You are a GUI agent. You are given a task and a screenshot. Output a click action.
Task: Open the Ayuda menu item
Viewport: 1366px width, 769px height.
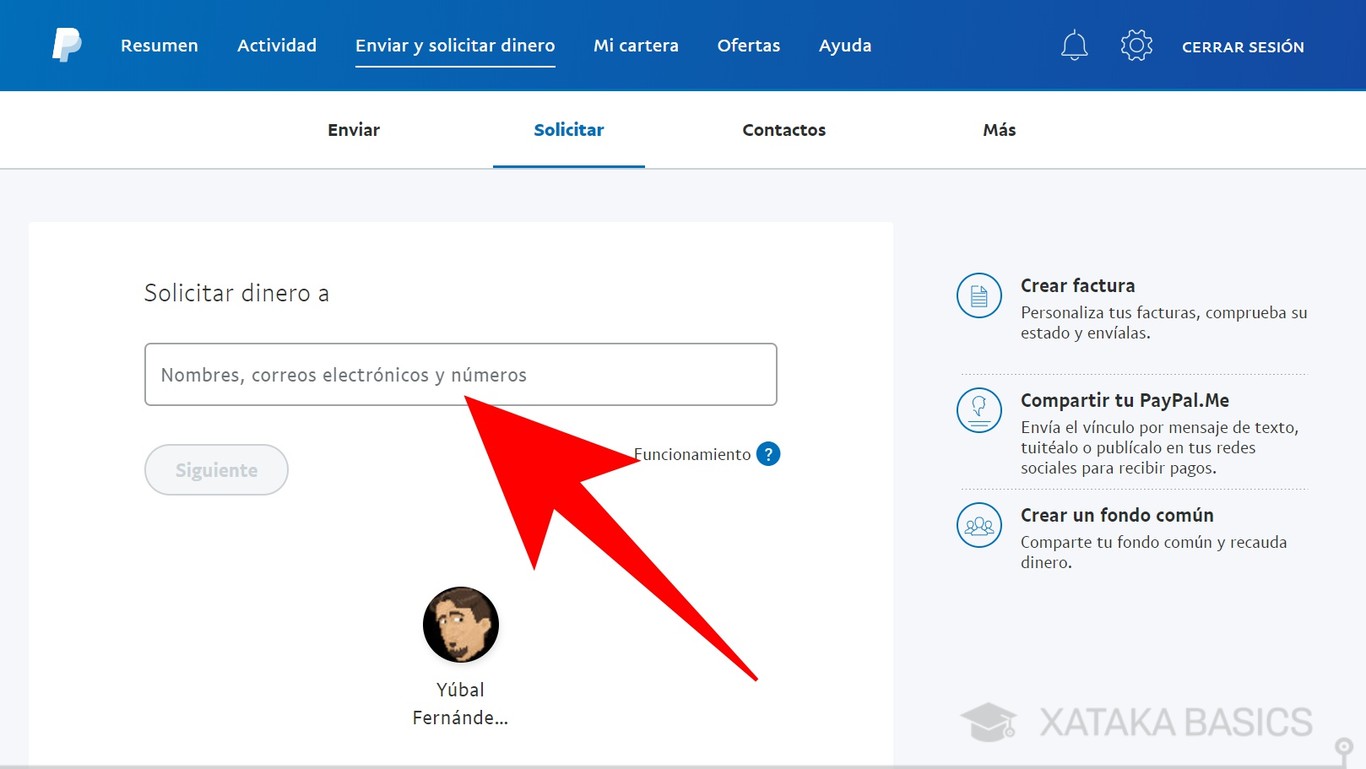pos(845,46)
